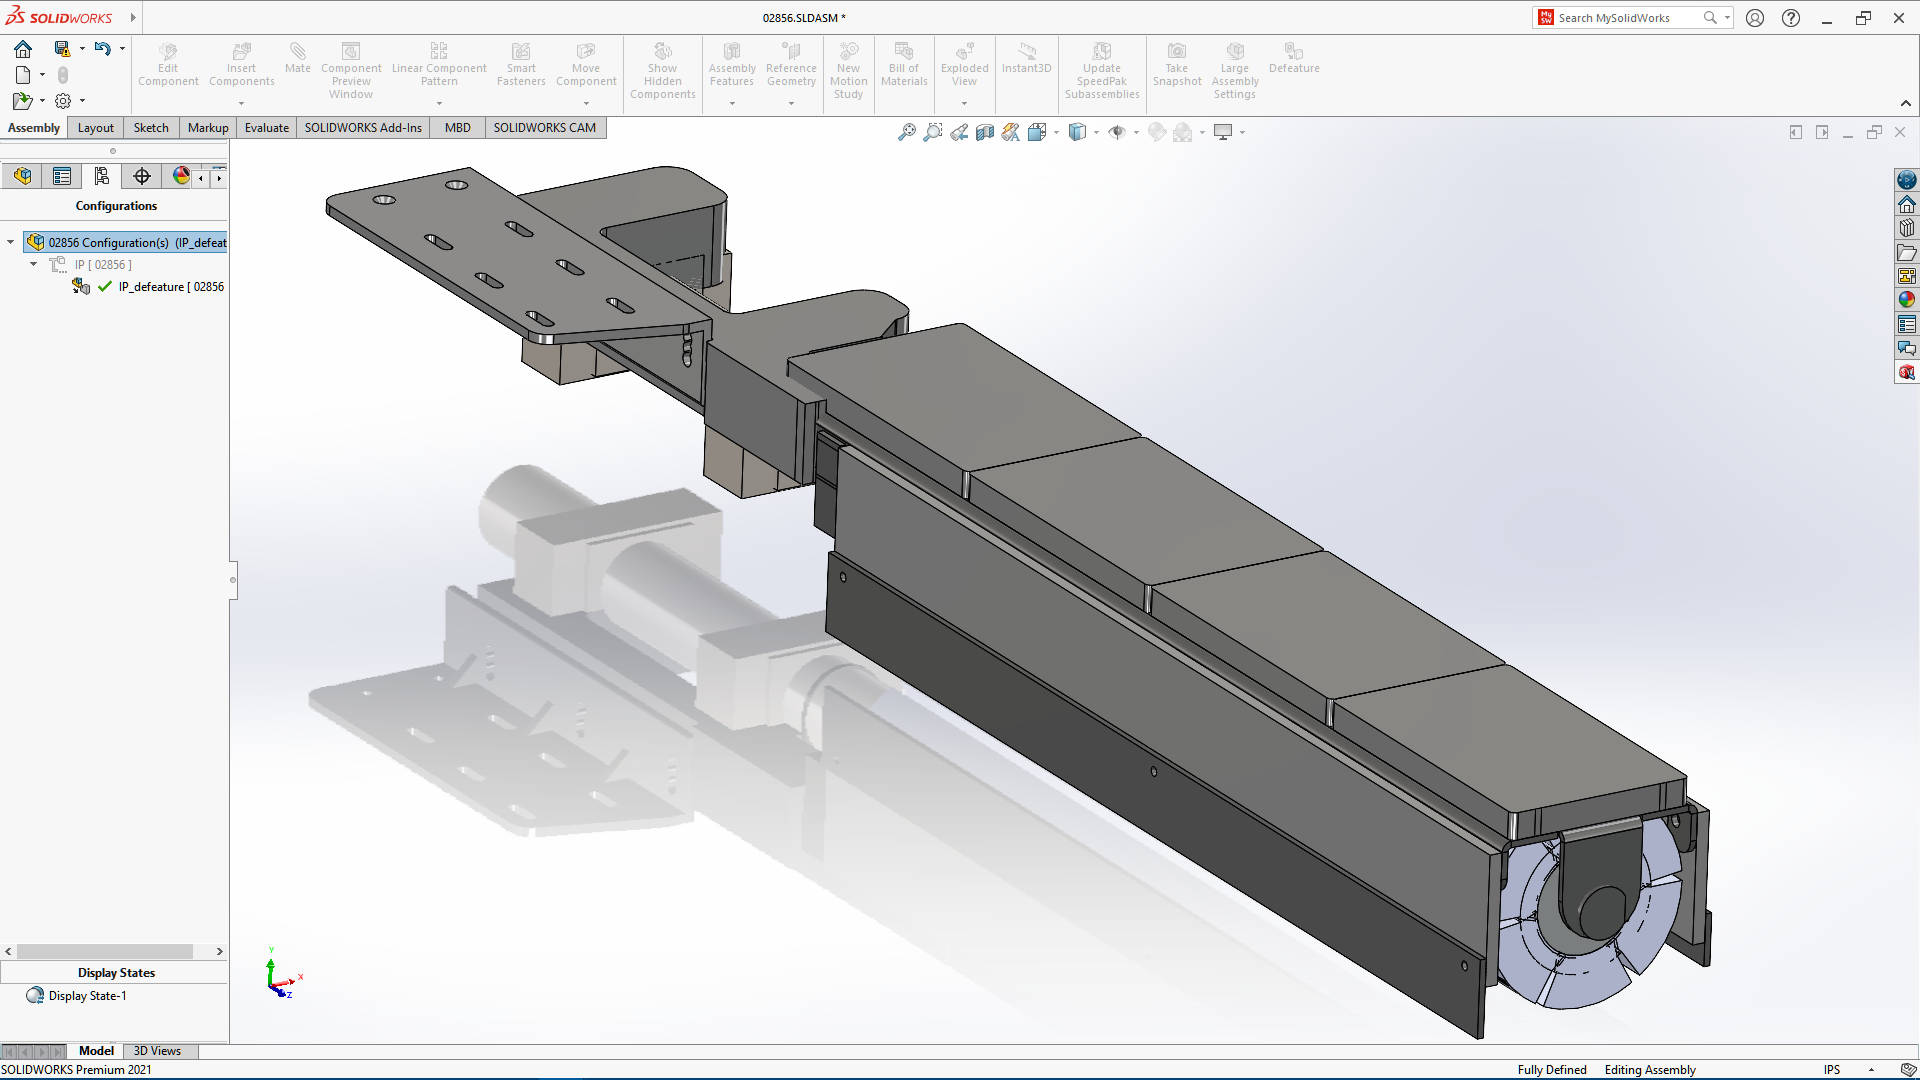Click the Show Hidden Components button

663,69
